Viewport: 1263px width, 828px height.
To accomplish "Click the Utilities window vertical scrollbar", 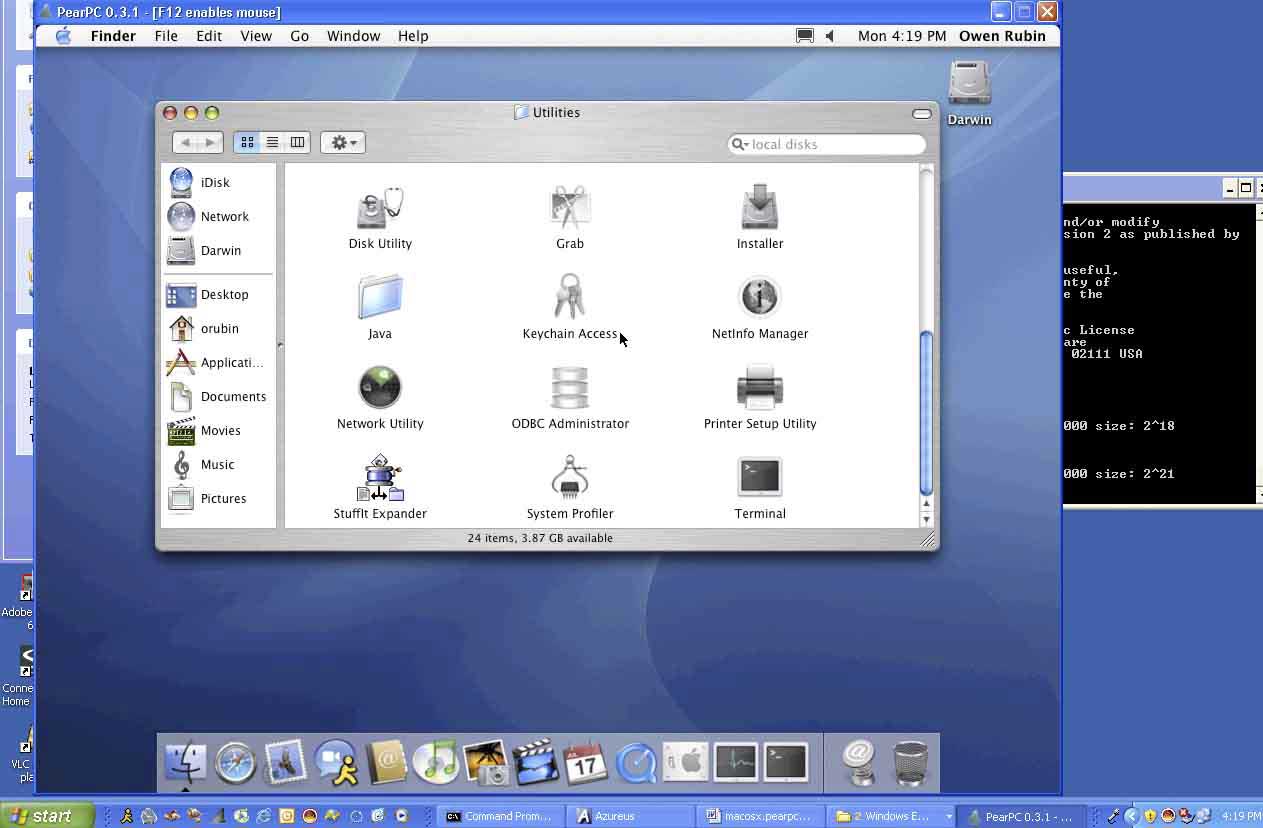I will 926,412.
